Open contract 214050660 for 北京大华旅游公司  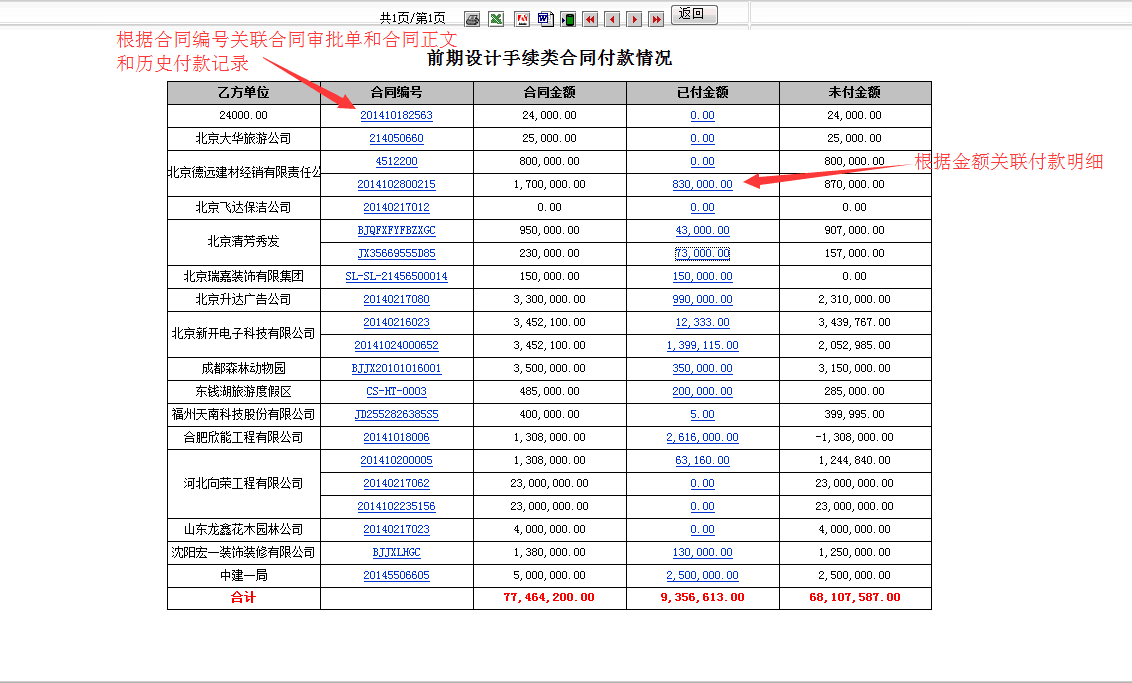tap(395, 138)
